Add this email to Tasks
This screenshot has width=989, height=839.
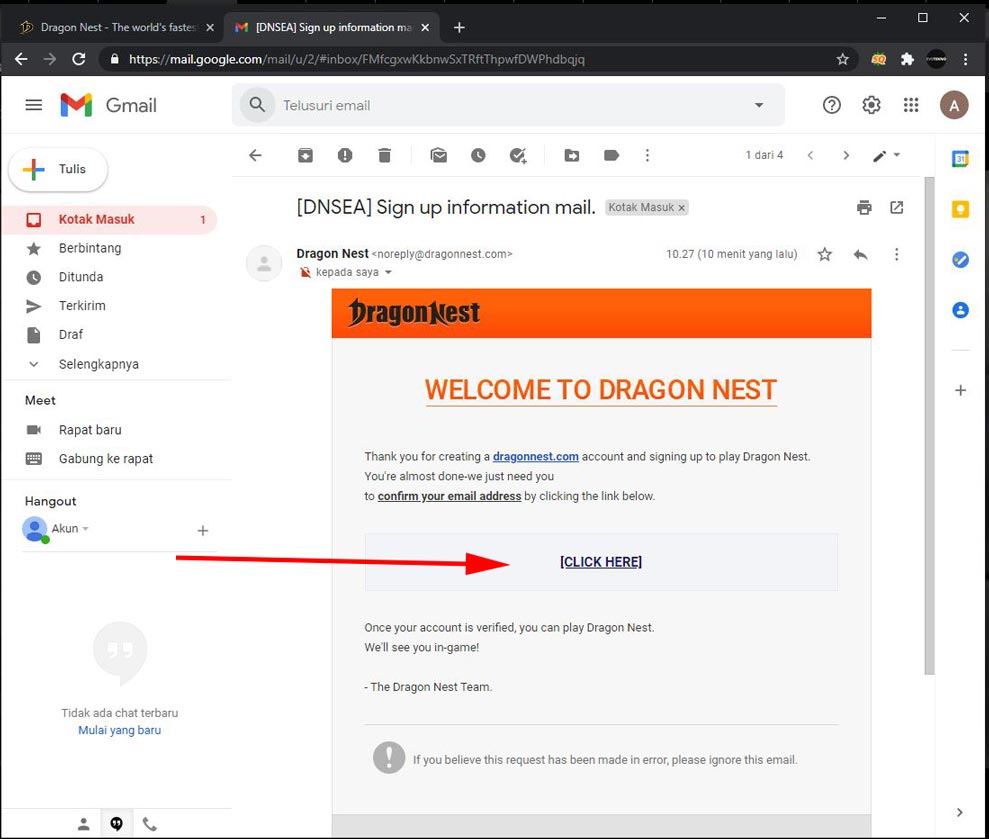click(x=518, y=155)
